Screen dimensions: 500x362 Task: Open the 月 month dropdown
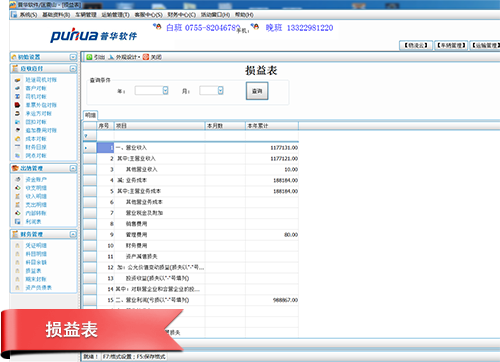[220, 90]
